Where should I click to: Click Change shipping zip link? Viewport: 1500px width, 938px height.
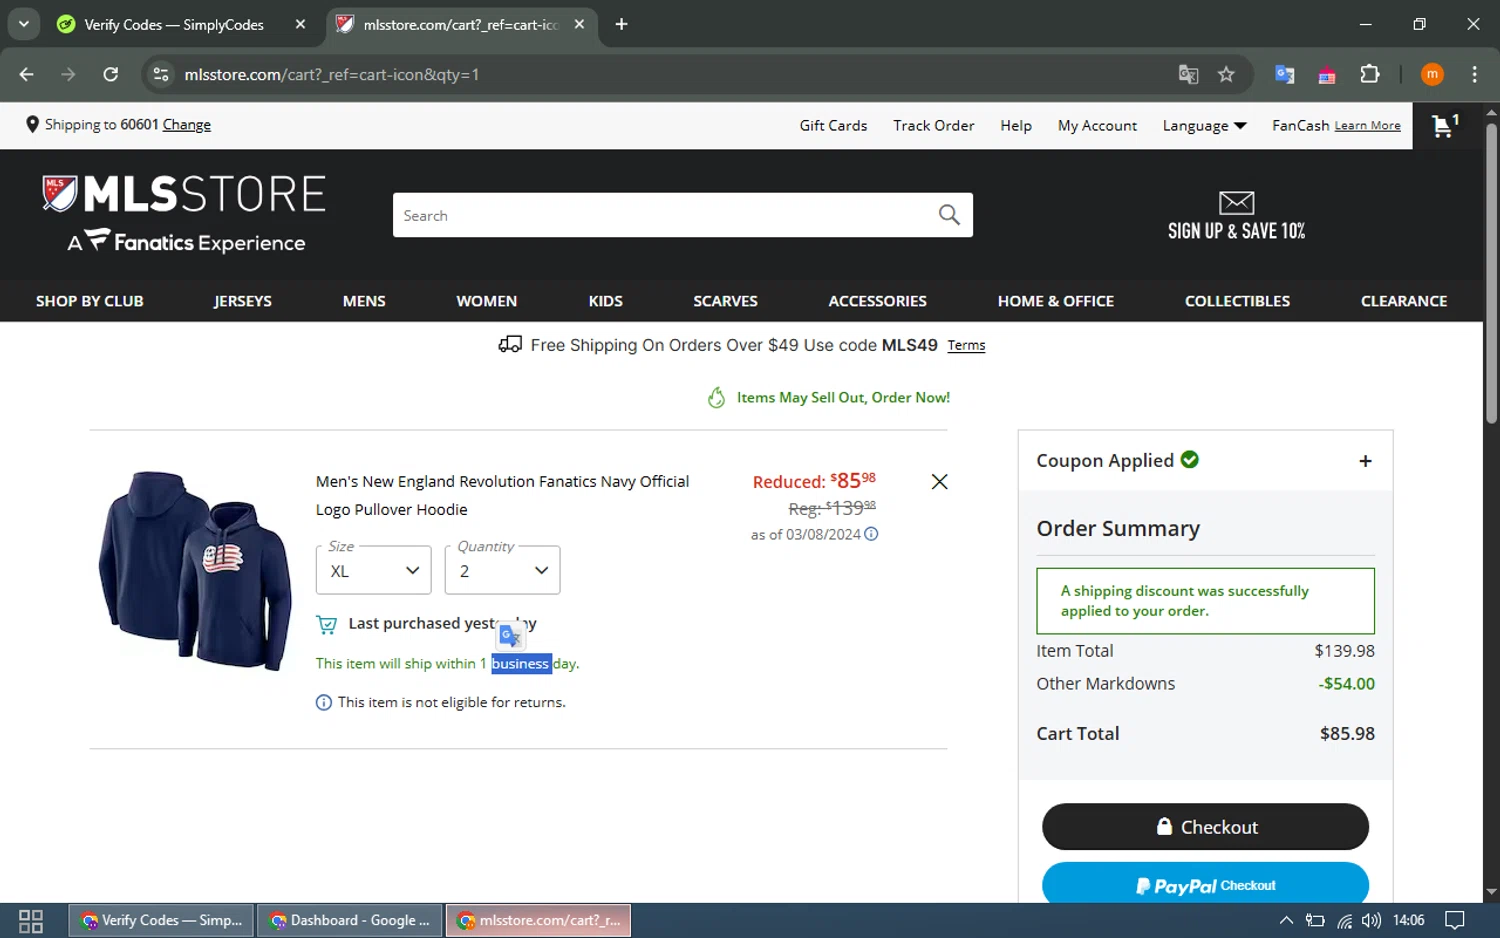187,125
